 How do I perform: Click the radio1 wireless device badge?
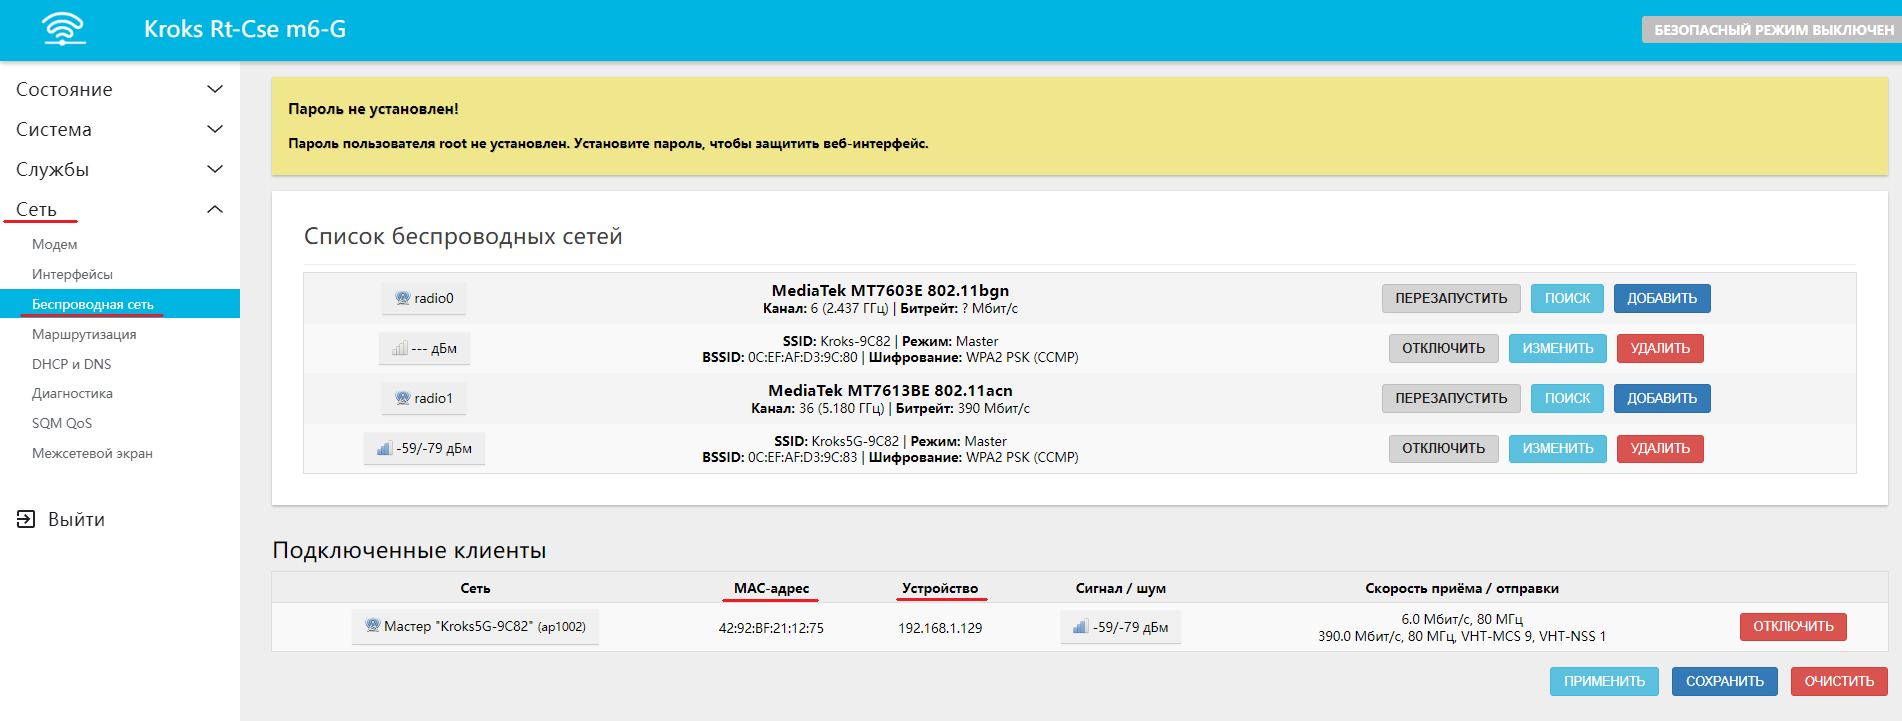pos(424,398)
